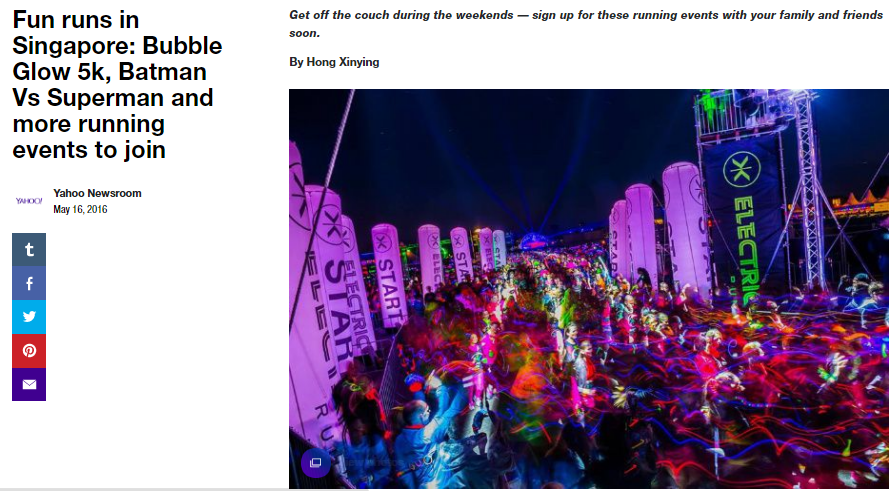Click the italic subtitle about weekends
Screen dimensions: 894x491
586,24
